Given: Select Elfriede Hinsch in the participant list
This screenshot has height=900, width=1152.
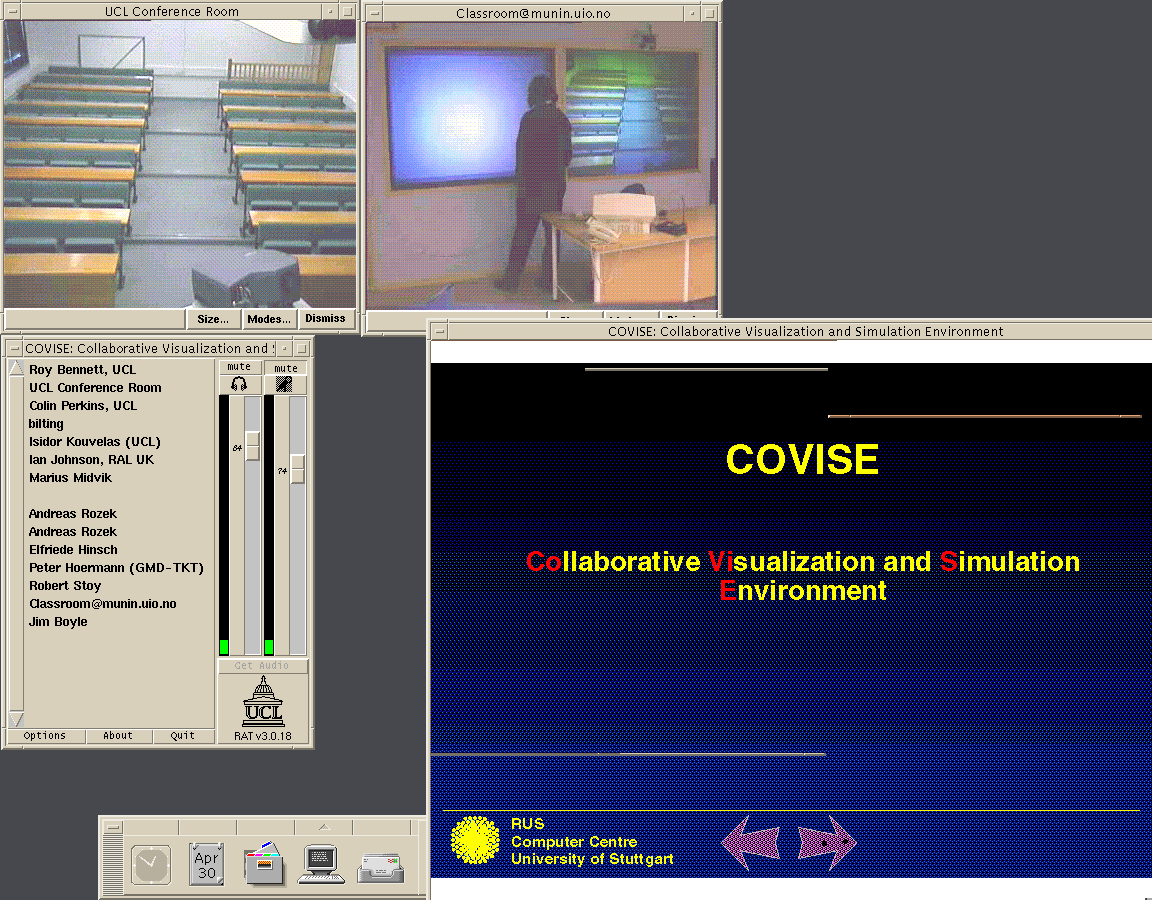Looking at the screenshot, I should (x=73, y=550).
